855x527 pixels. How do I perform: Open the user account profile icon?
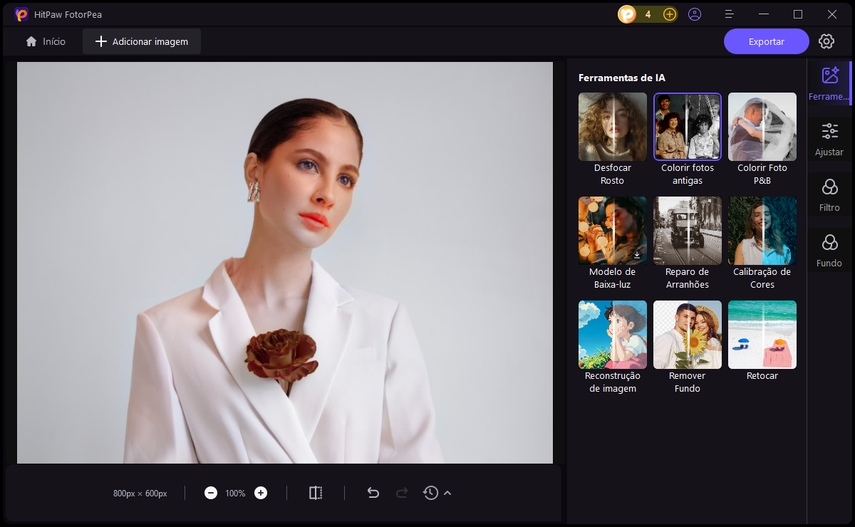695,14
